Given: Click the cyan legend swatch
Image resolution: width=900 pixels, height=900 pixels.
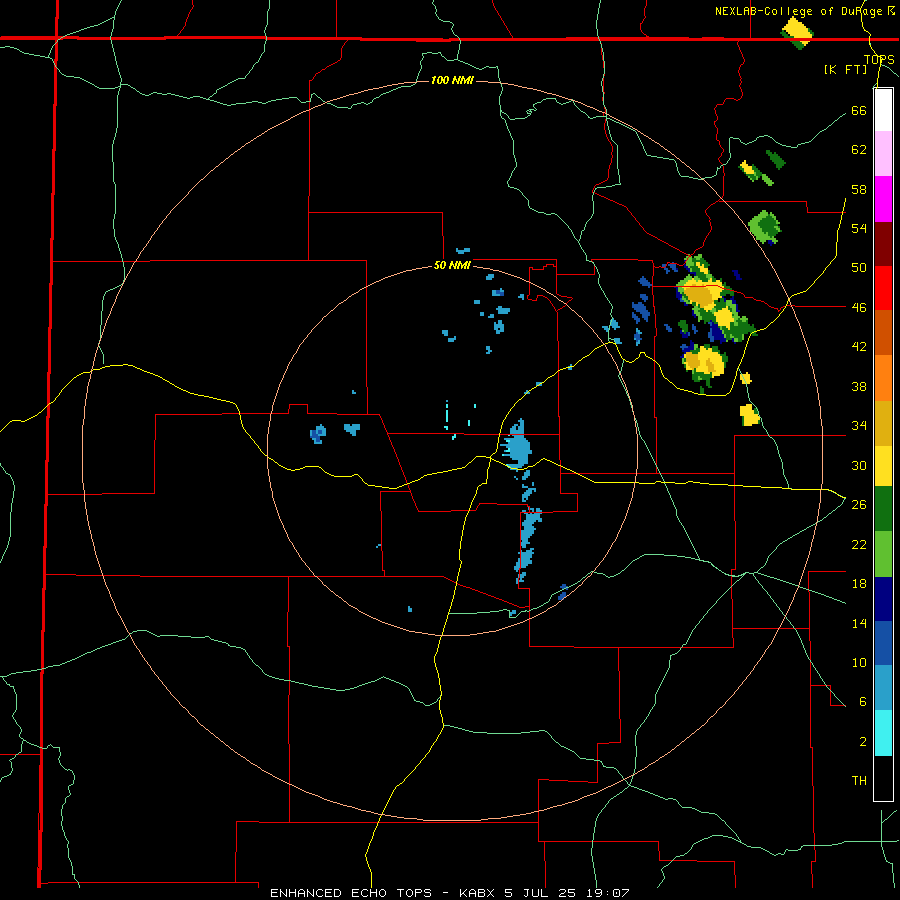Looking at the screenshot, I should pyautogui.click(x=883, y=733).
